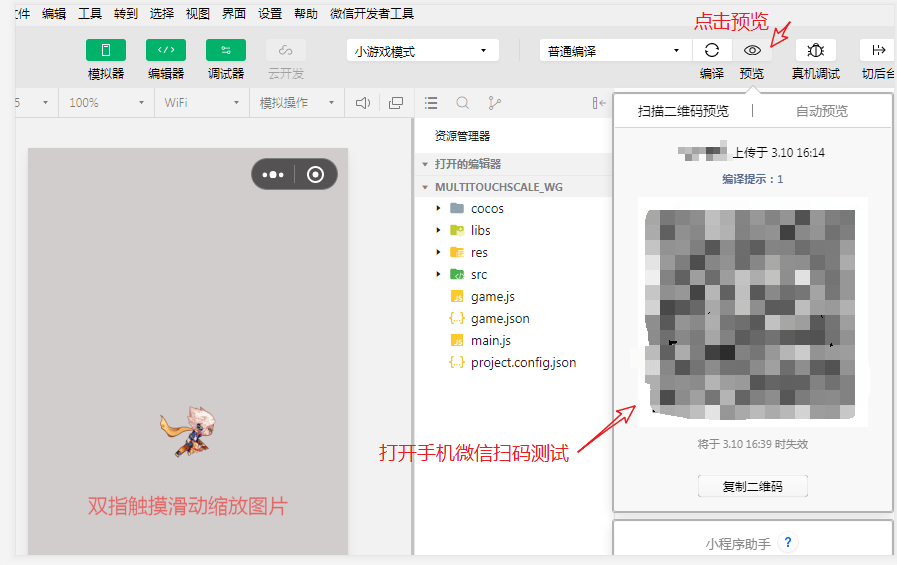Open game.json in the file tree
The width and height of the screenshot is (897, 565).
click(x=500, y=319)
